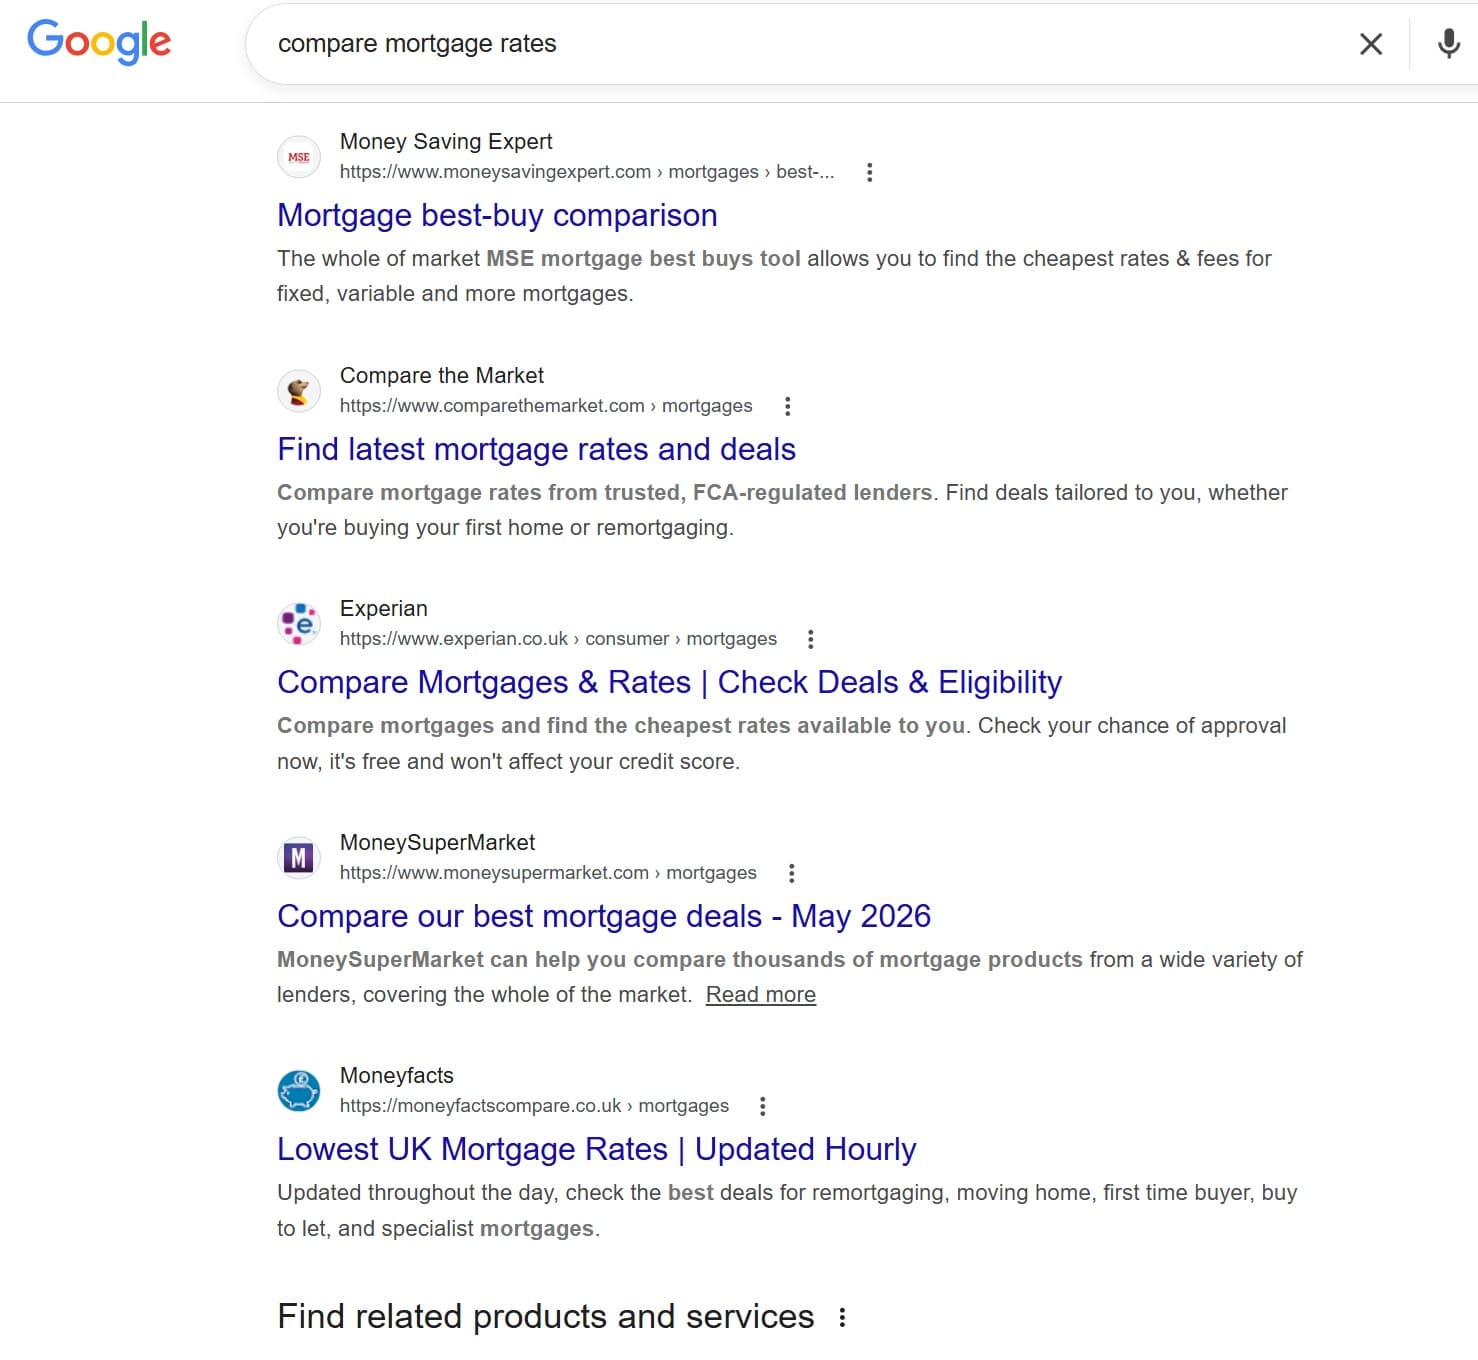Click the Experian site name
Image resolution: width=1478 pixels, height=1360 pixels.
click(x=384, y=609)
